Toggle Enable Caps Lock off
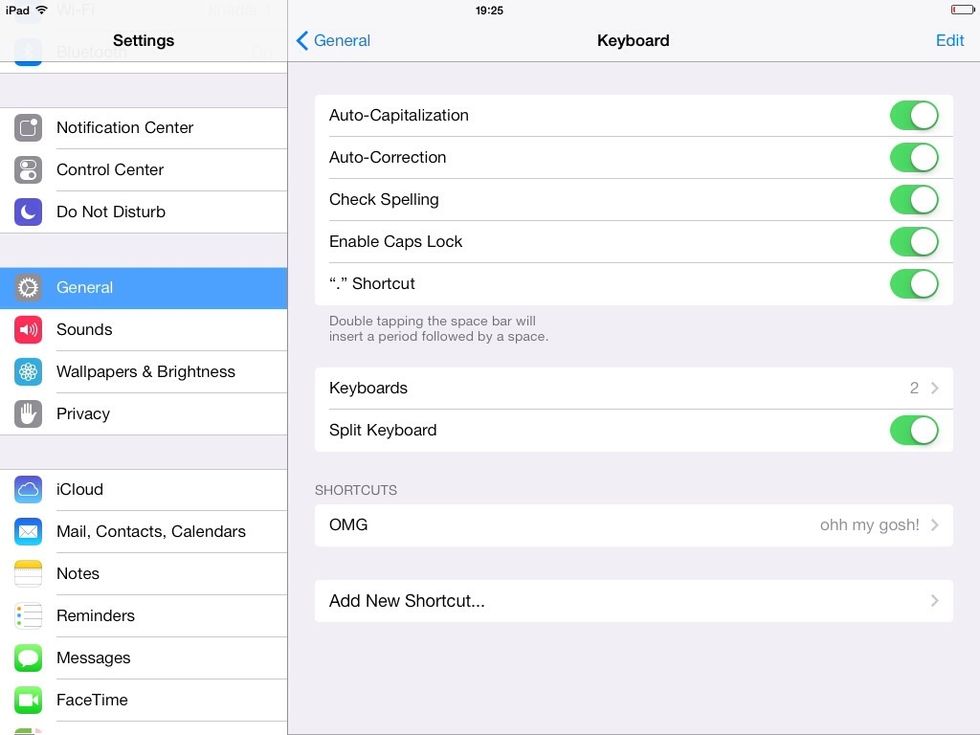 (914, 241)
